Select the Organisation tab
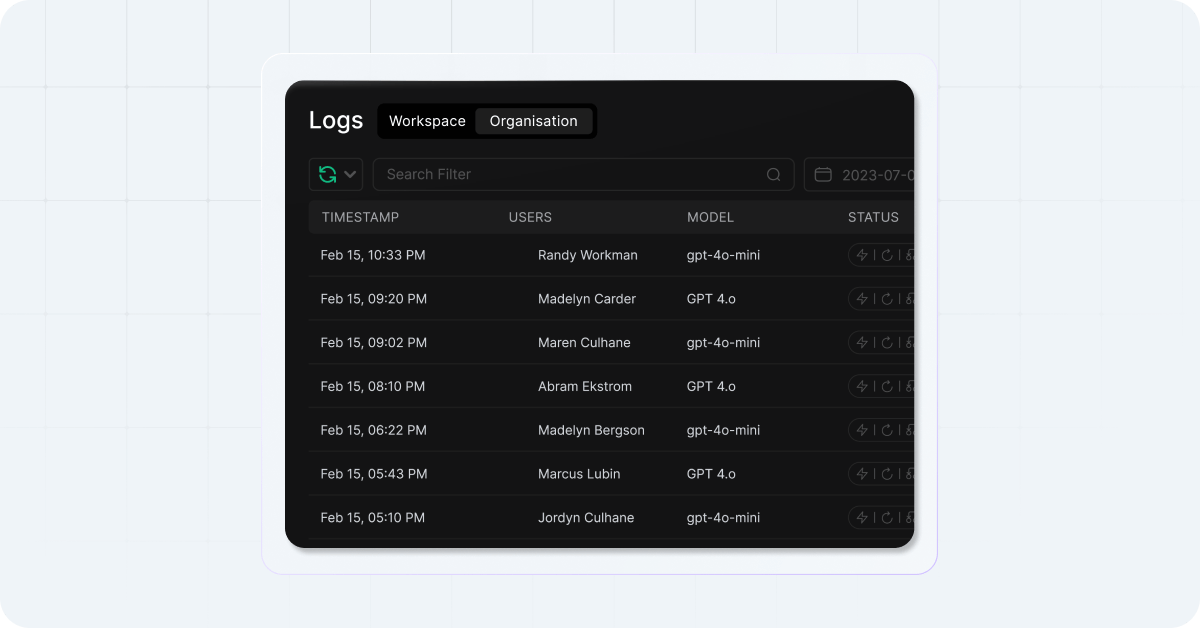This screenshot has width=1200, height=628. [534, 120]
